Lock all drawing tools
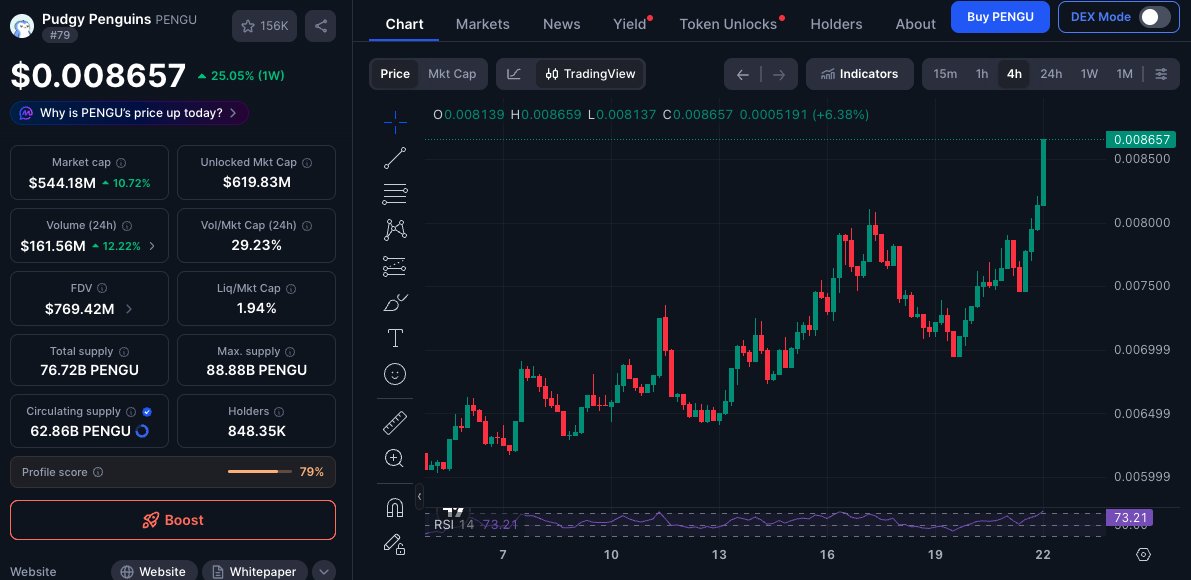The height and width of the screenshot is (580, 1191). (394, 544)
